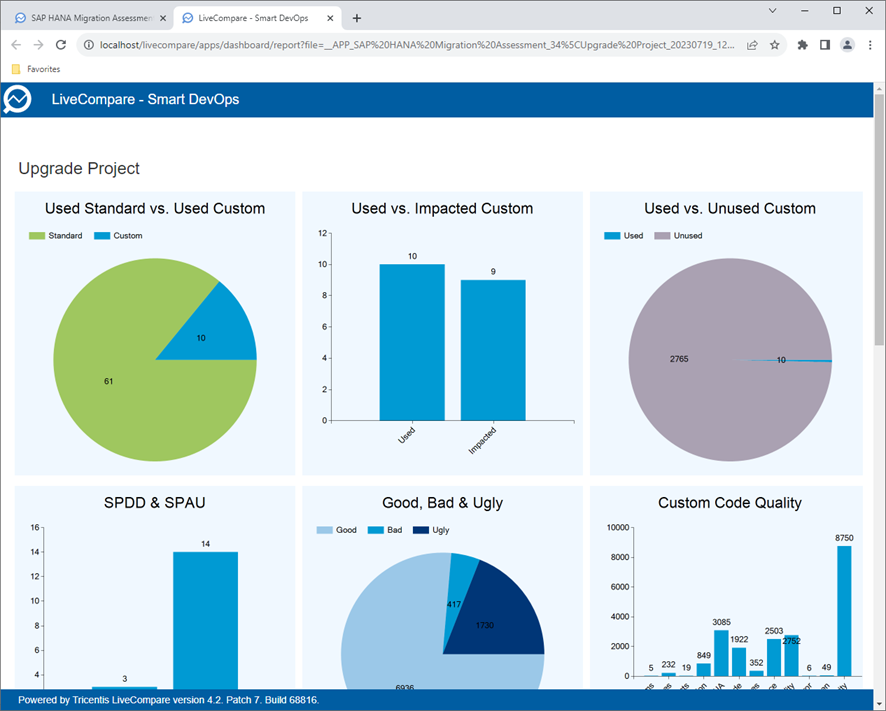
Task: Open a new tab with plus button
Action: 357,18
